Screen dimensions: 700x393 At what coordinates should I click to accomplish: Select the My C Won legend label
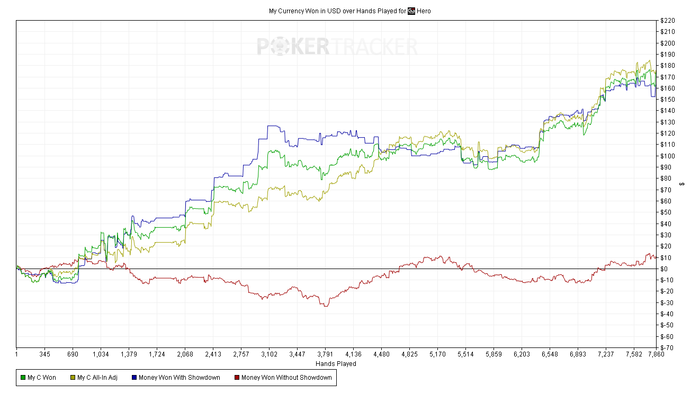(42, 378)
